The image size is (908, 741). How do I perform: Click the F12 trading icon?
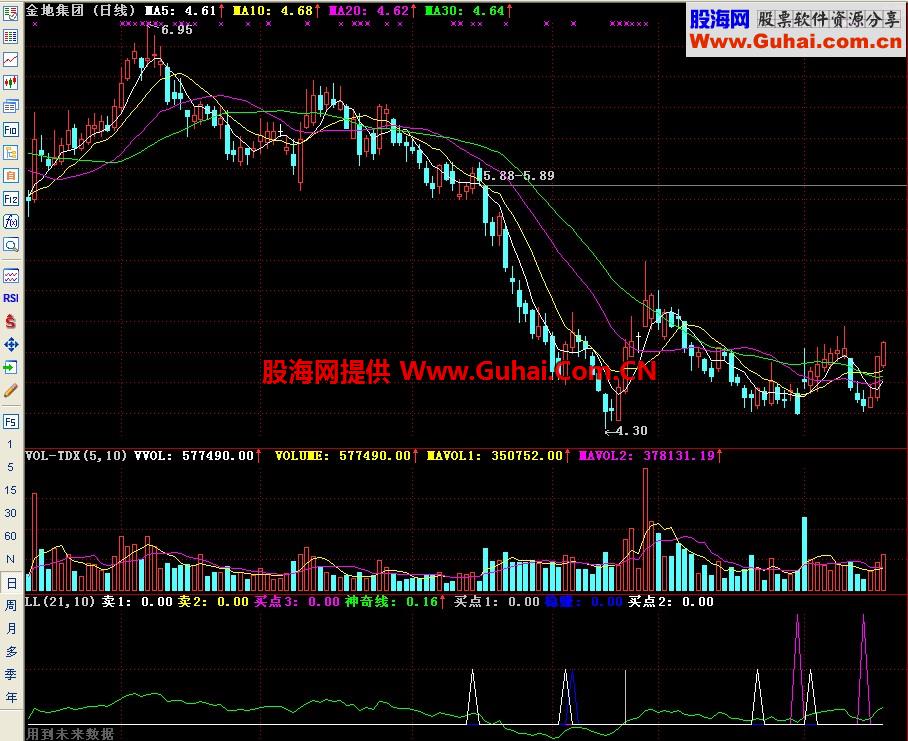[10, 199]
